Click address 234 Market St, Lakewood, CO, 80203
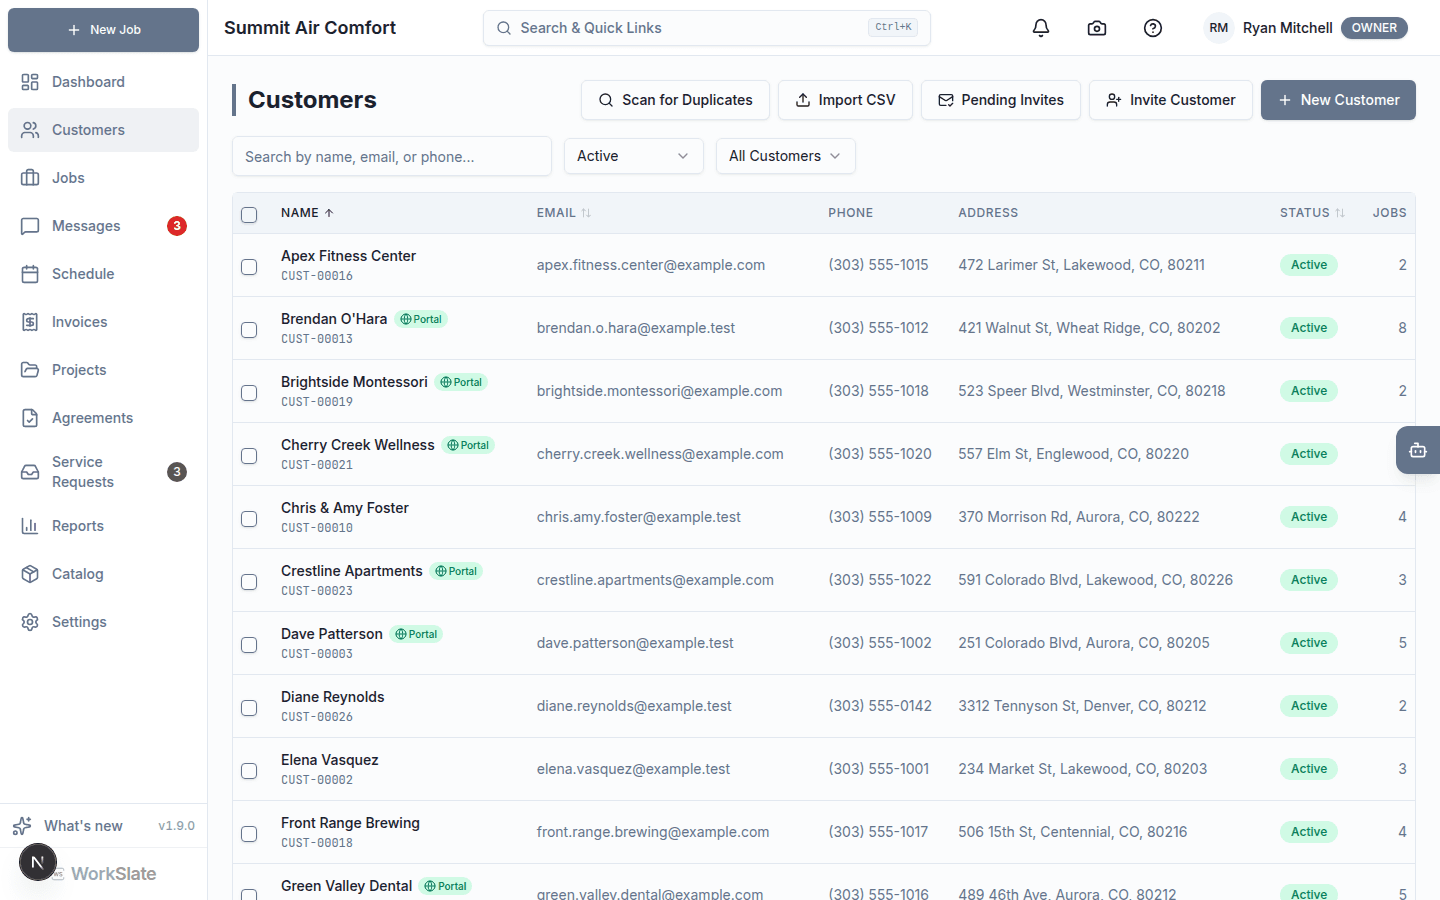This screenshot has height=900, width=1440. tap(1083, 769)
